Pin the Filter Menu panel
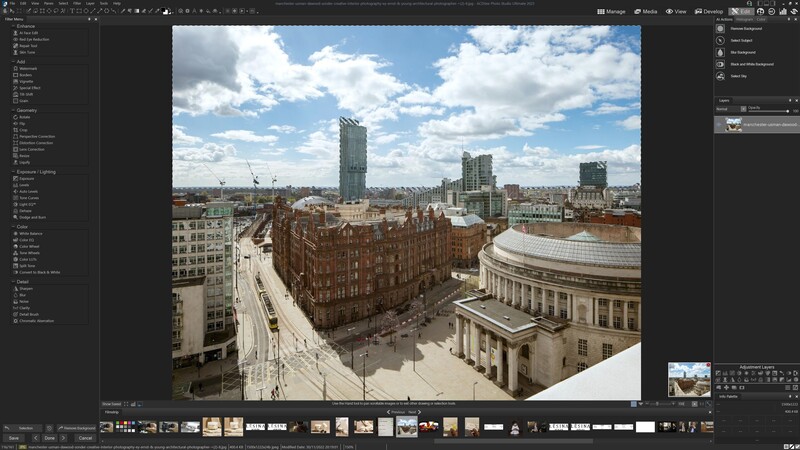800x450 pixels. (x=89, y=19)
